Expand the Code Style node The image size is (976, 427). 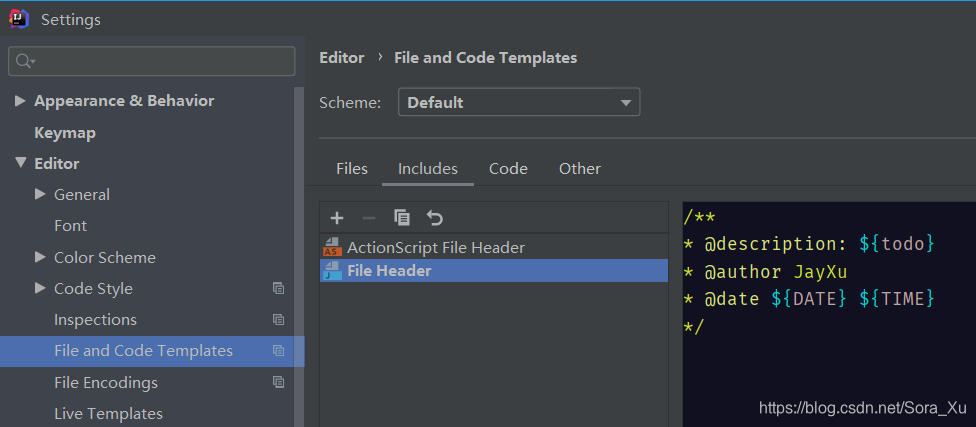40,288
